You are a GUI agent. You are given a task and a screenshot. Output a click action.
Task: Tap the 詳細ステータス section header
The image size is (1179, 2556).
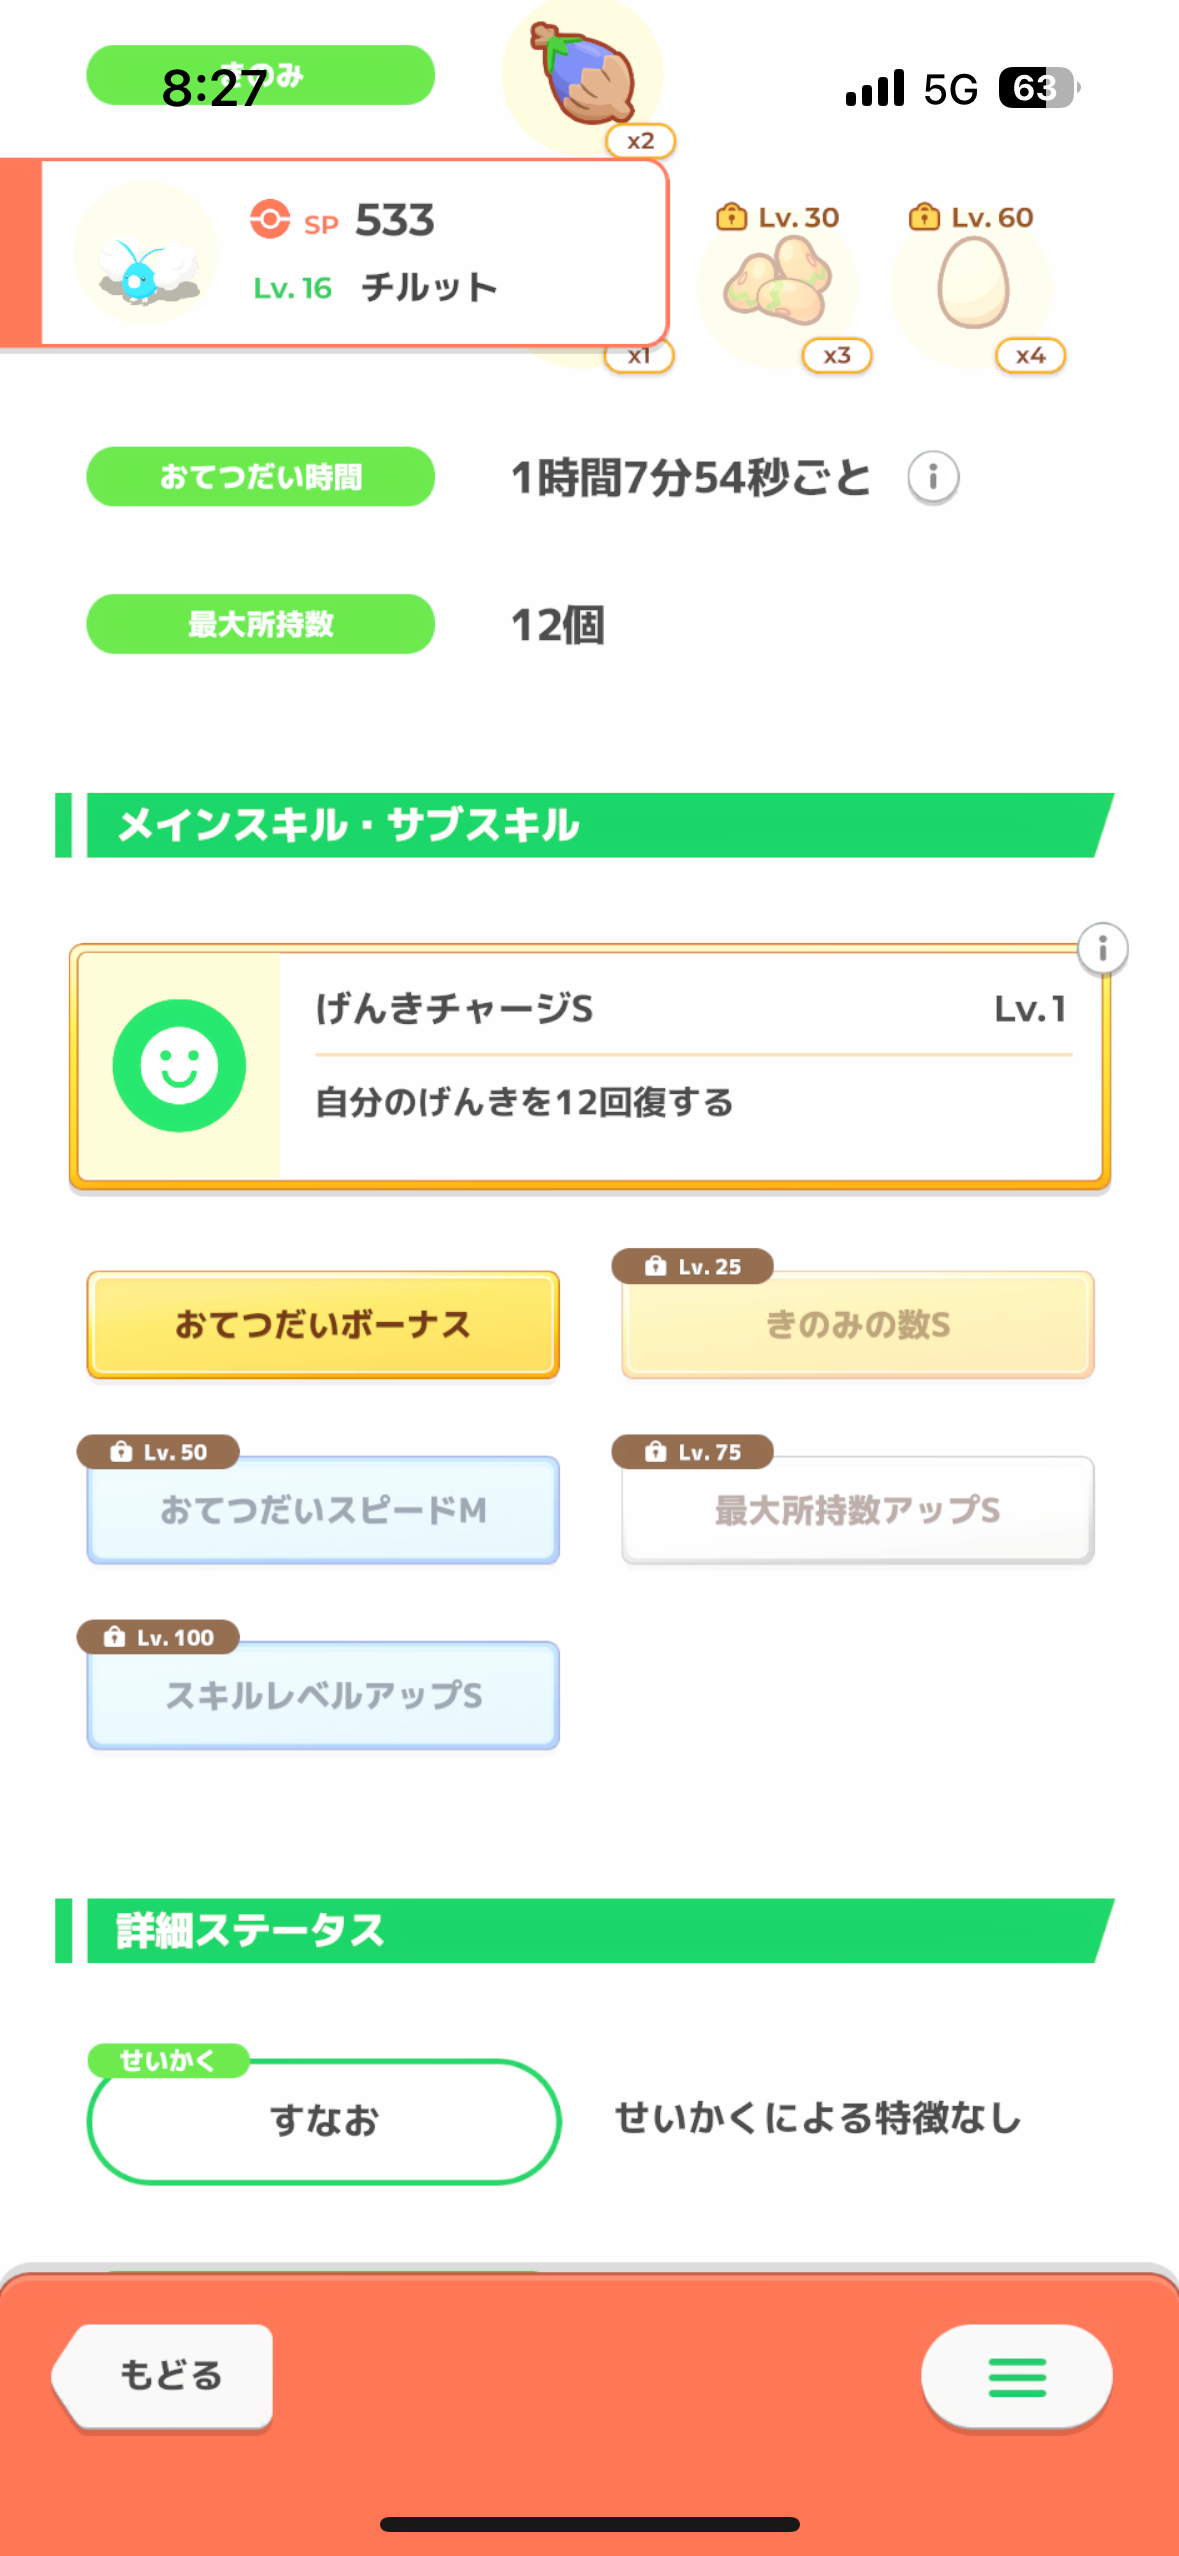(590, 1930)
